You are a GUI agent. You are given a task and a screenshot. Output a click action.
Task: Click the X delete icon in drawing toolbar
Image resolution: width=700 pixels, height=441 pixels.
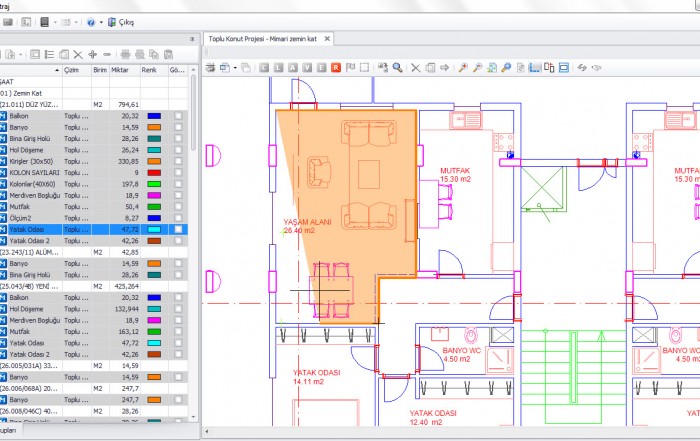click(413, 68)
